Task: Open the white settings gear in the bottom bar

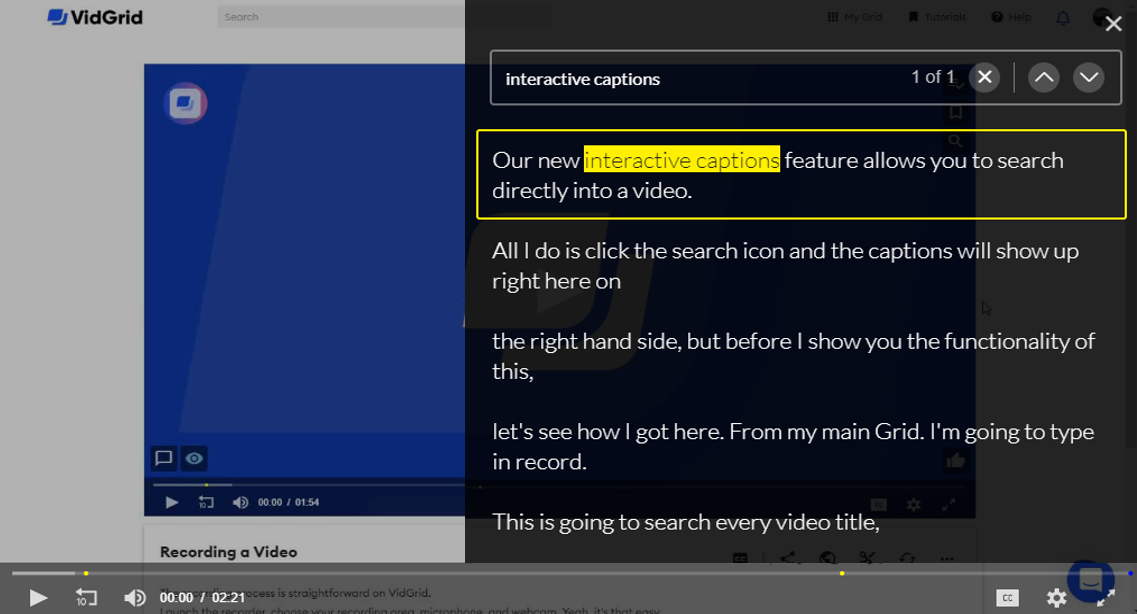Action: tap(1057, 597)
